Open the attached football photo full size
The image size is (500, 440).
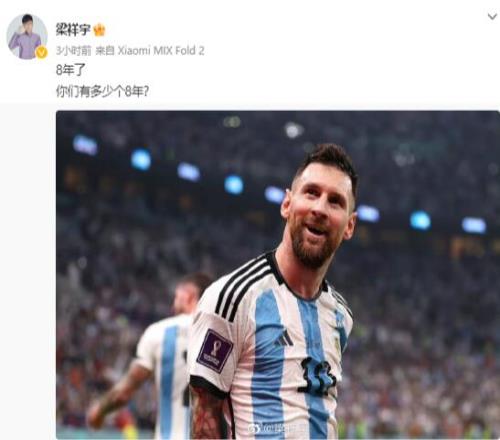278,275
